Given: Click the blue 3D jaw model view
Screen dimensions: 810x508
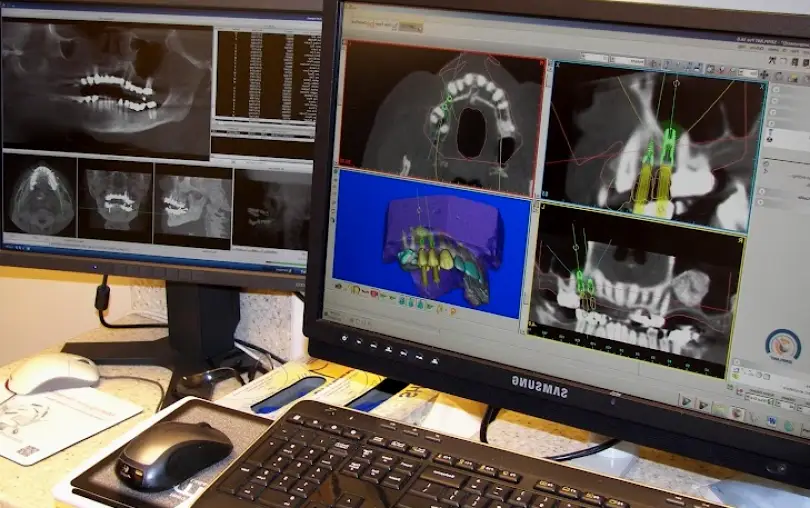Looking at the screenshot, I should coord(430,243).
